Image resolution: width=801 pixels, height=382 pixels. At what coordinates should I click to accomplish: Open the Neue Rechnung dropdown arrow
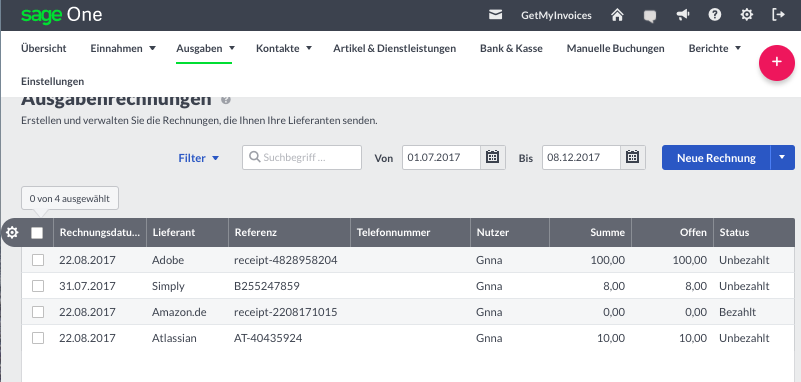point(782,157)
